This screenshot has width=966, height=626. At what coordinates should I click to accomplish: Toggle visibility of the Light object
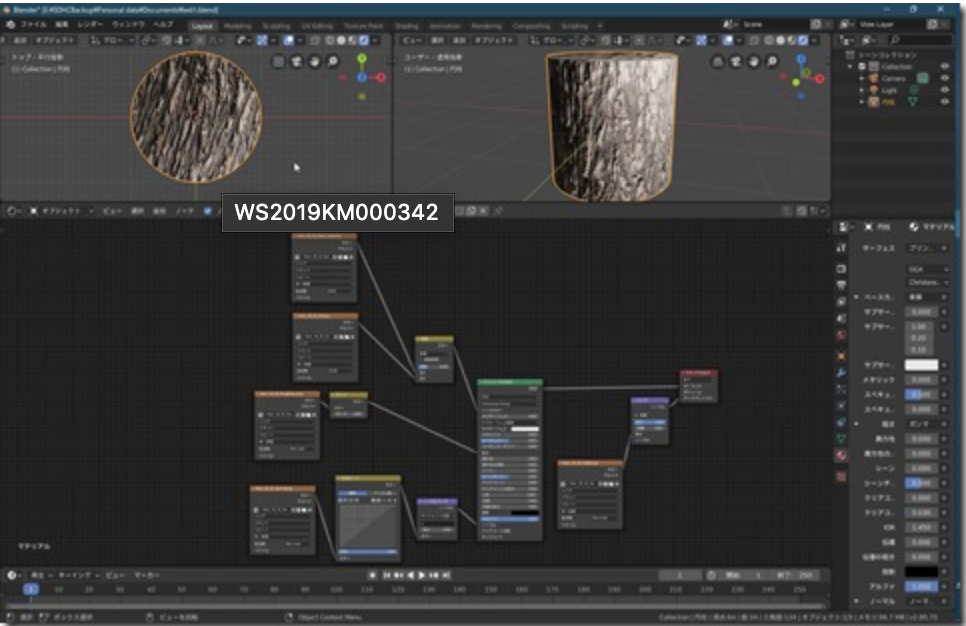(945, 90)
